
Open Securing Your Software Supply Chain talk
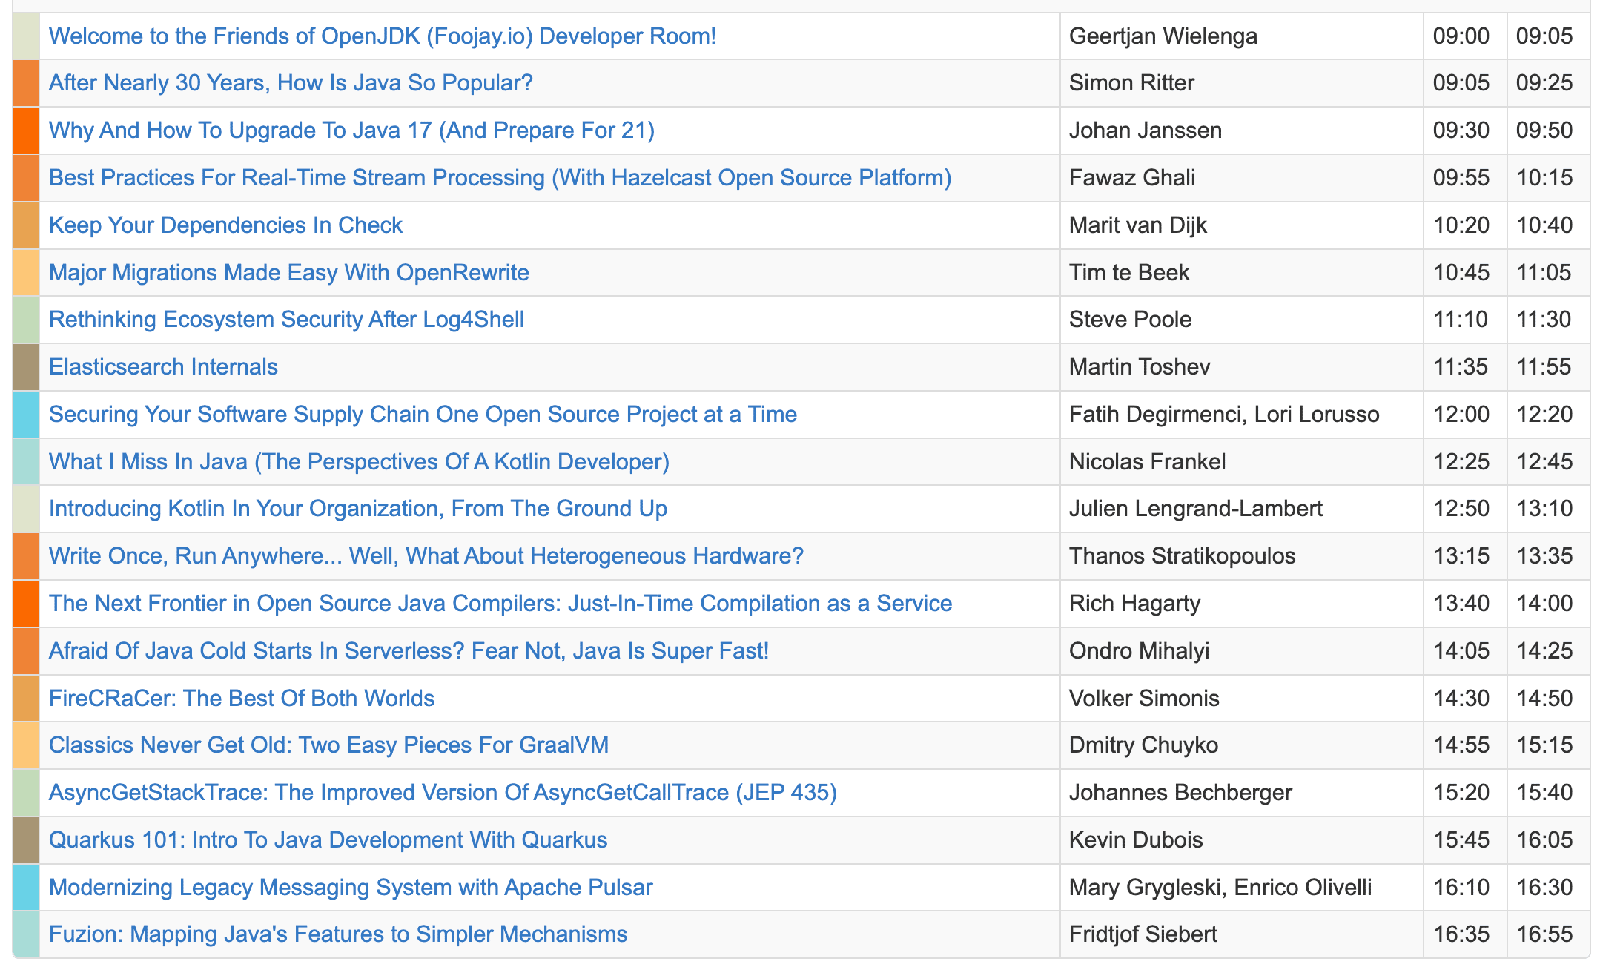[x=422, y=414]
